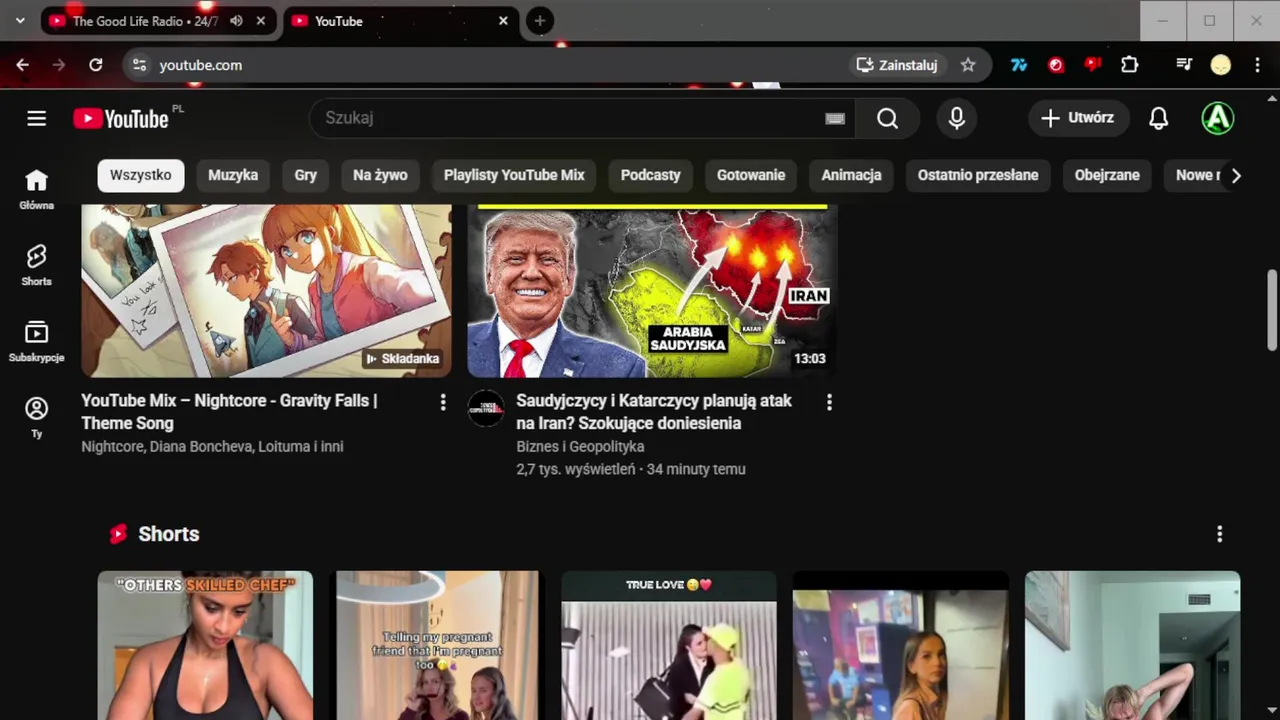
Task: Open a new browser tab
Action: [539, 21]
